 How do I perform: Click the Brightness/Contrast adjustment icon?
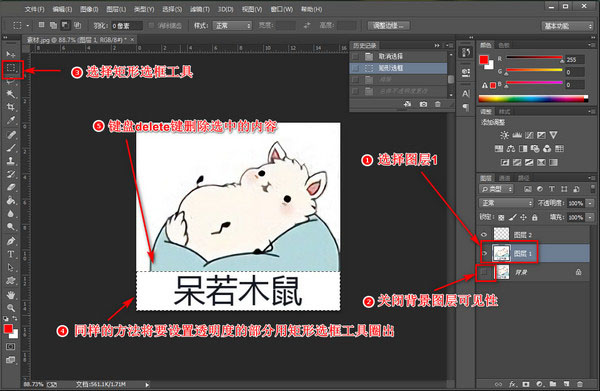504,135
